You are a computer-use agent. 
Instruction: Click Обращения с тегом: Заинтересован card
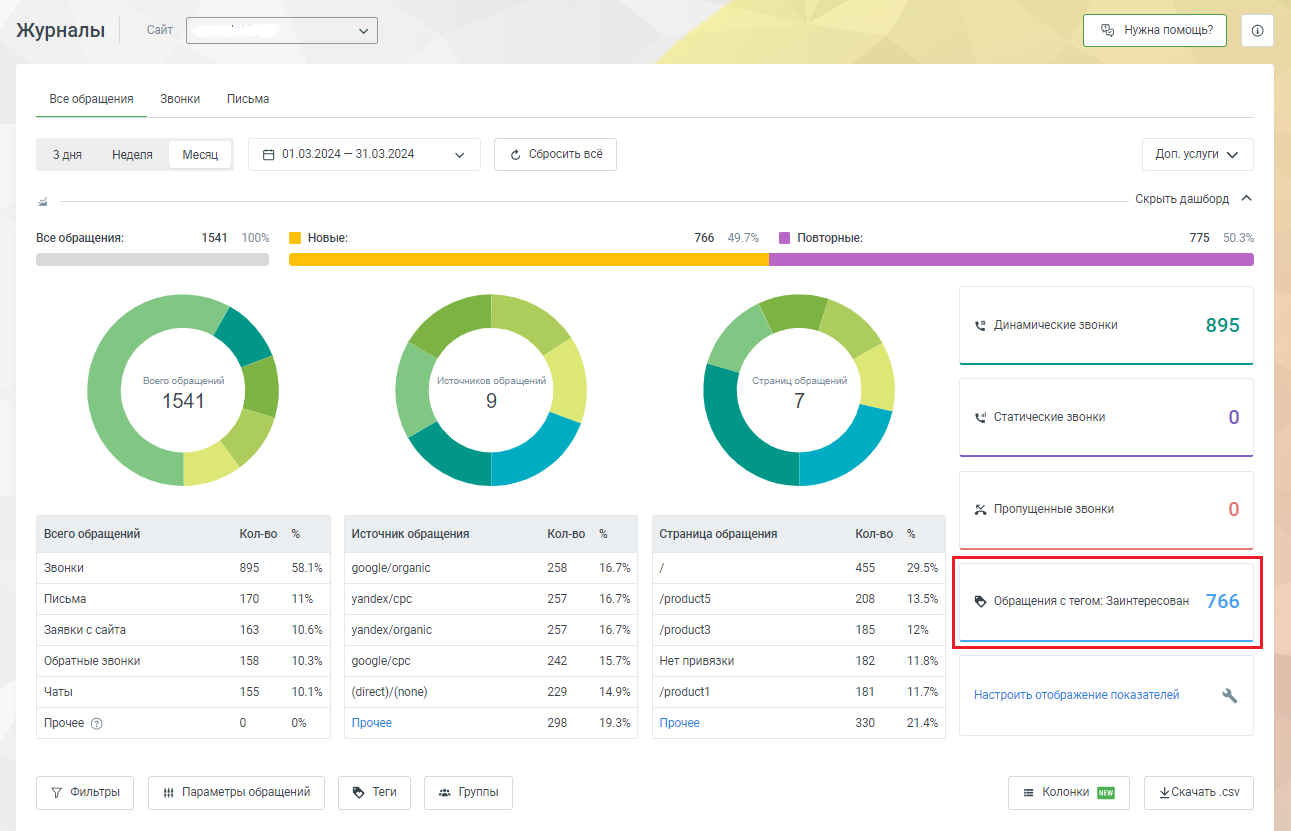click(1106, 602)
